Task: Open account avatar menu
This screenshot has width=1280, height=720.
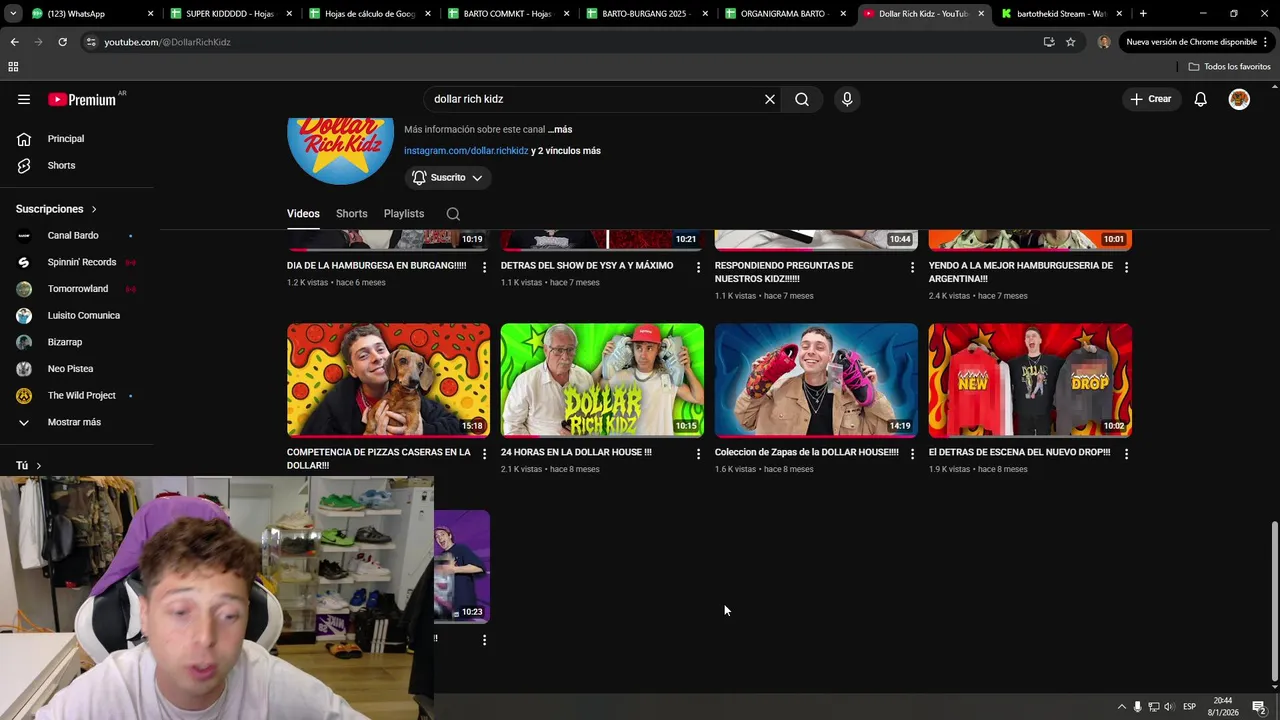Action: (1239, 99)
